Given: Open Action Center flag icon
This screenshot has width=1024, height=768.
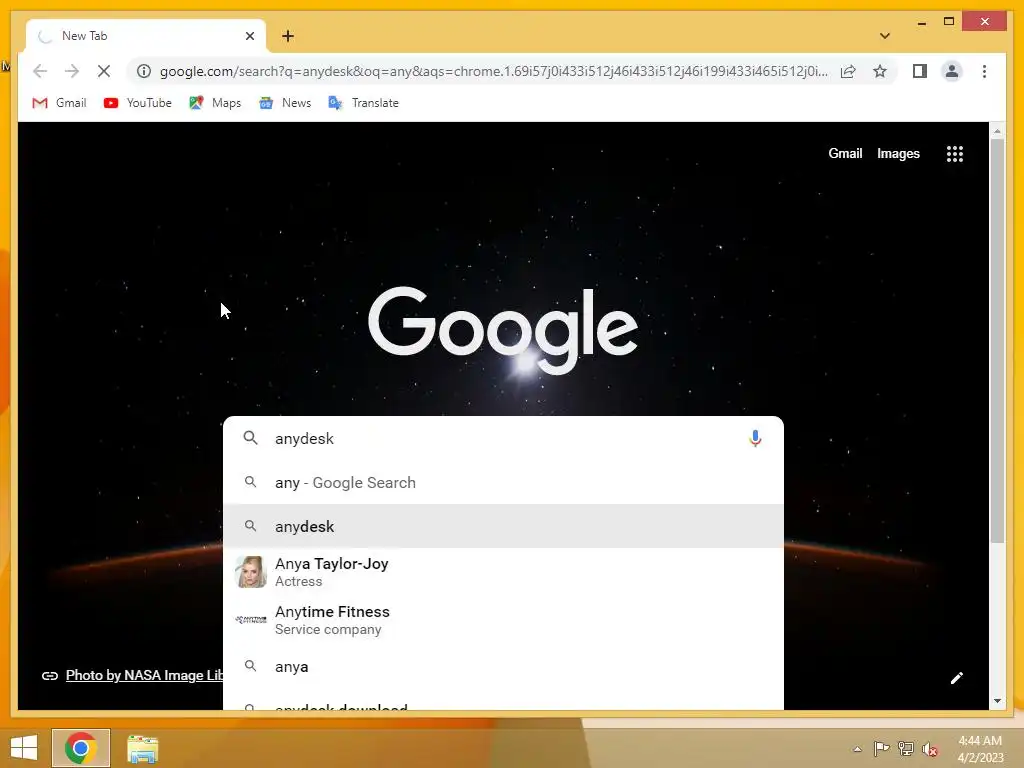Looking at the screenshot, I should 881,748.
